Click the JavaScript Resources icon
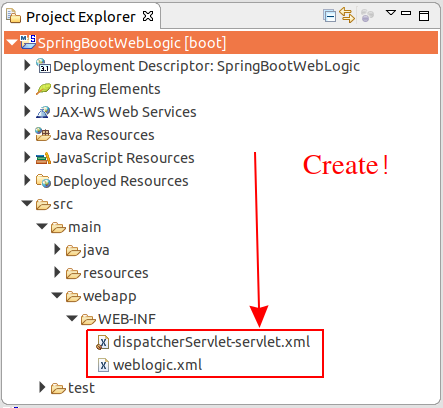The width and height of the screenshot is (443, 408). [x=43, y=158]
